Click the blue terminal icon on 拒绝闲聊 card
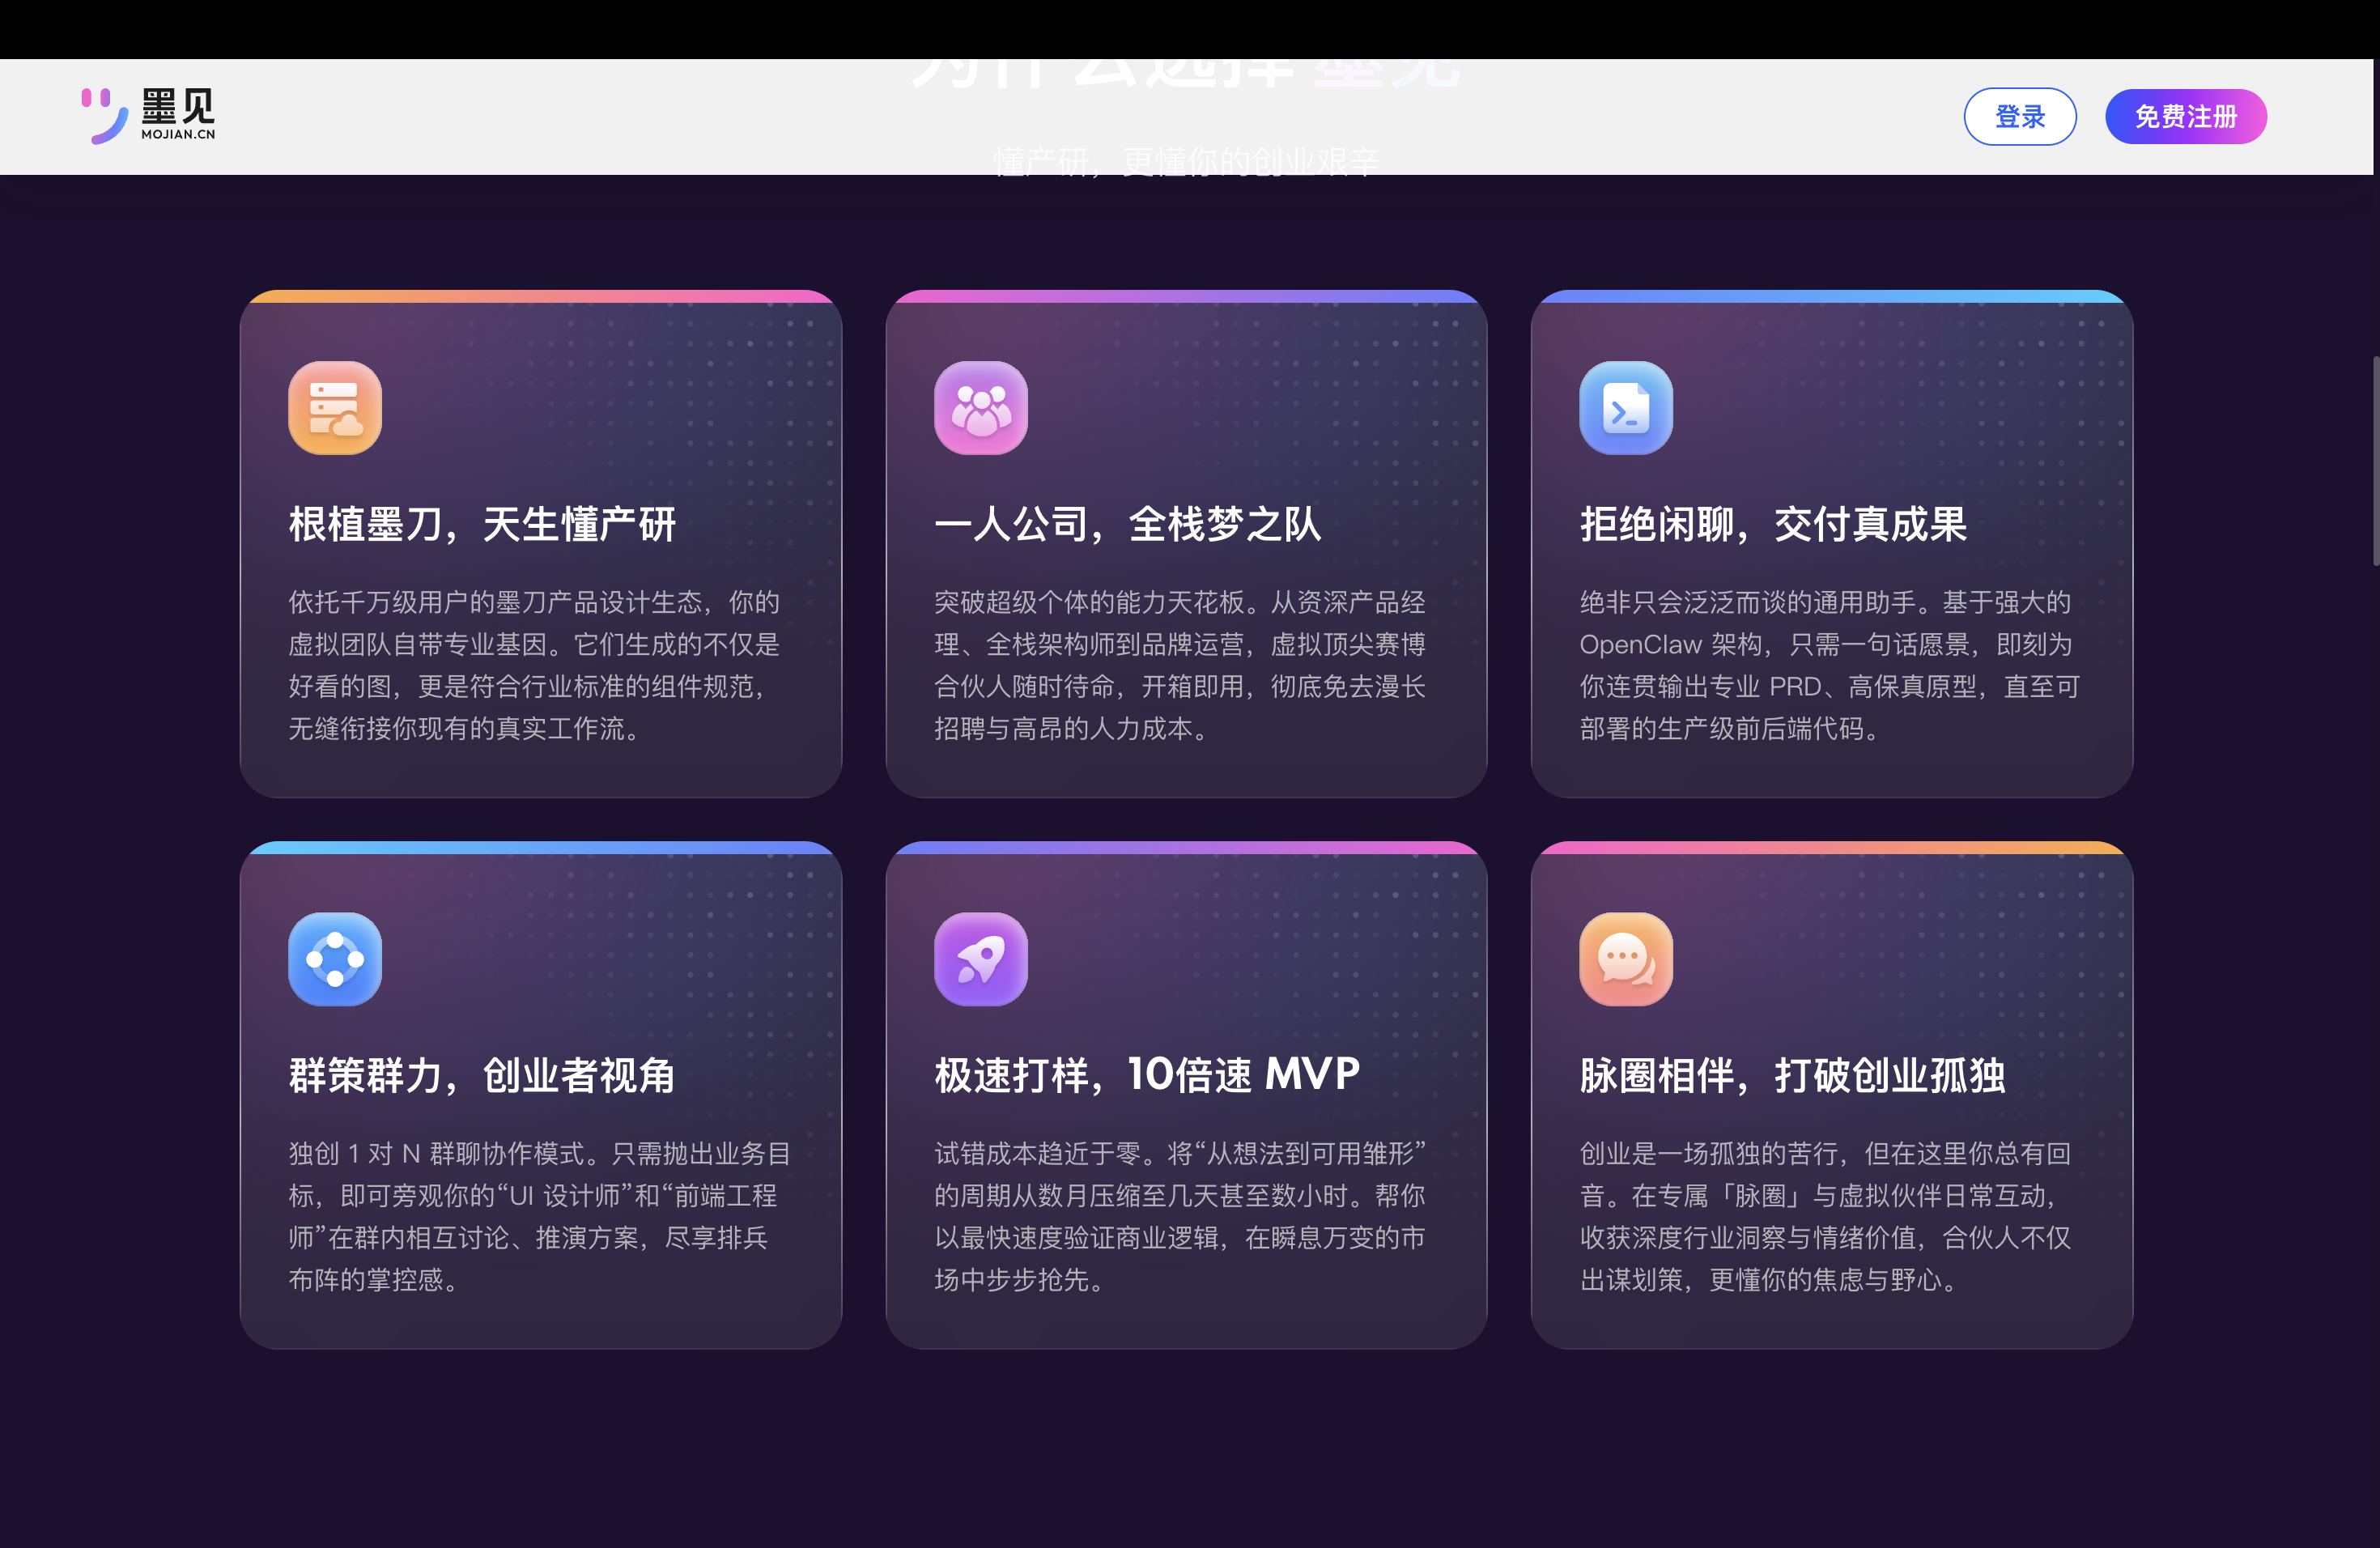Image resolution: width=2380 pixels, height=1548 pixels. [x=1626, y=408]
